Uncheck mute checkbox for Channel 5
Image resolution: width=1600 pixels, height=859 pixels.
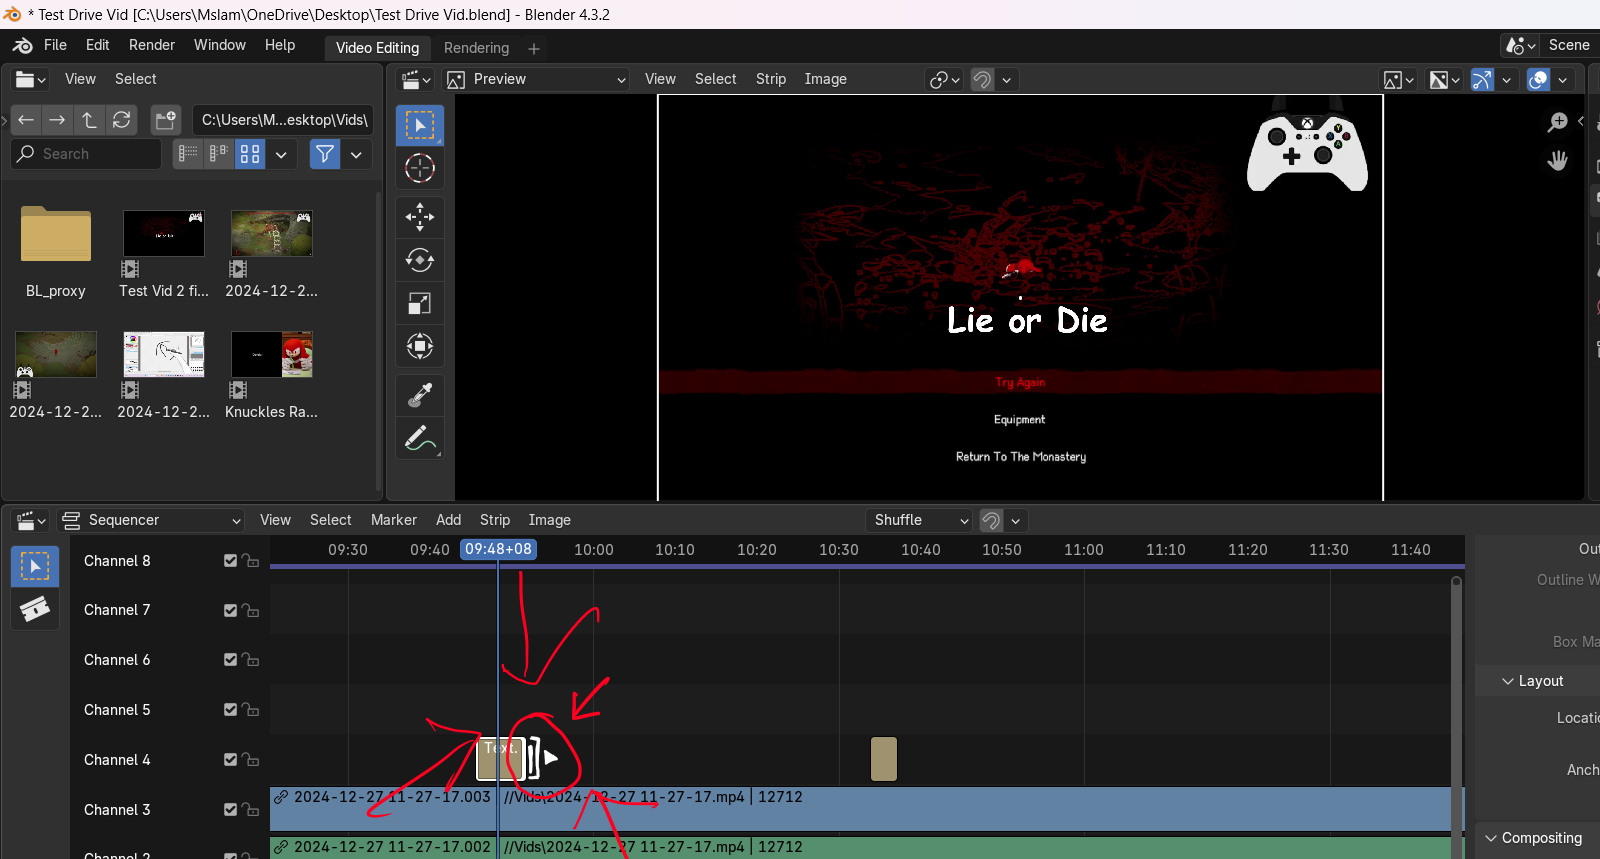tap(231, 710)
